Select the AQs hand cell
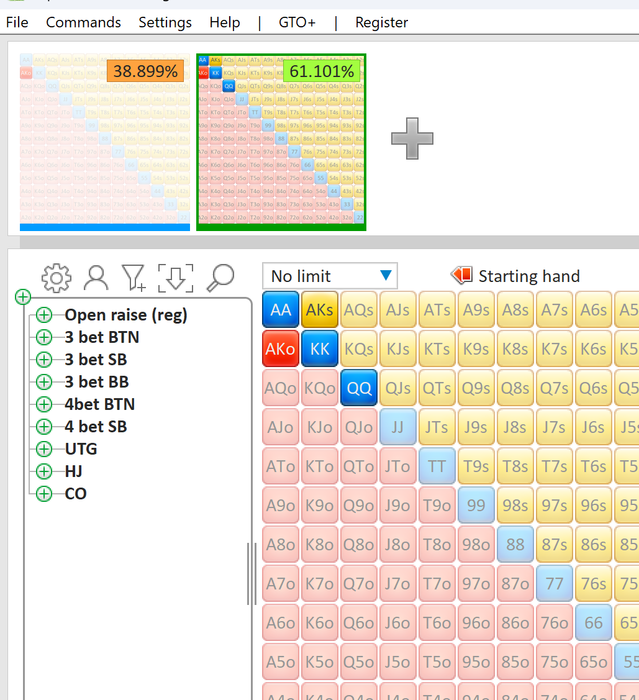 pos(359,309)
